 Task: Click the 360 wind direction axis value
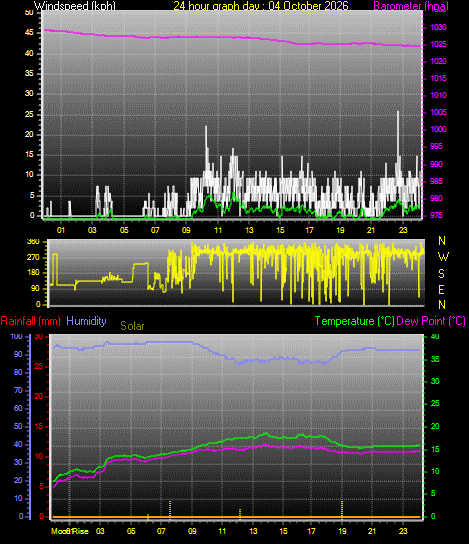pyautogui.click(x=33, y=242)
